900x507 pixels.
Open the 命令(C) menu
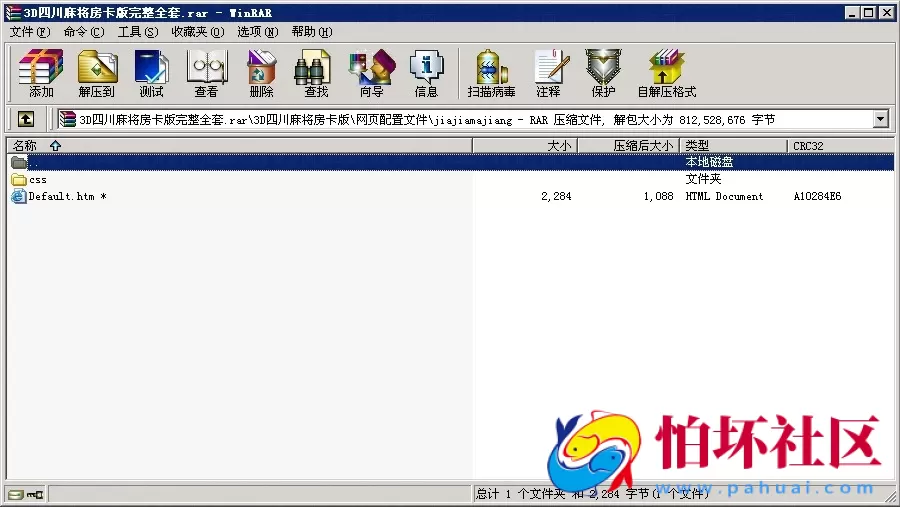[x=84, y=32]
